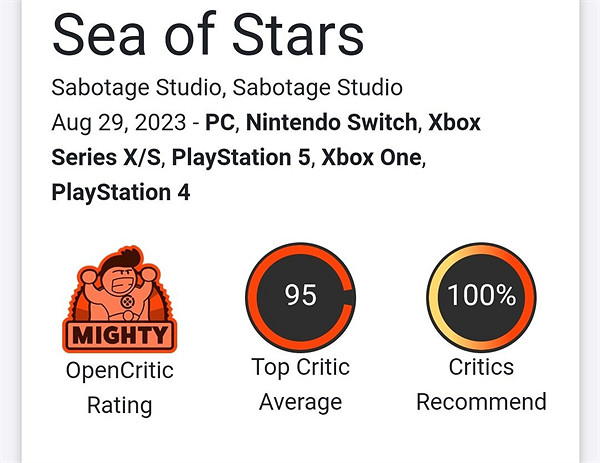Click the Top Critic Average label
The image size is (600, 463).
(x=300, y=385)
